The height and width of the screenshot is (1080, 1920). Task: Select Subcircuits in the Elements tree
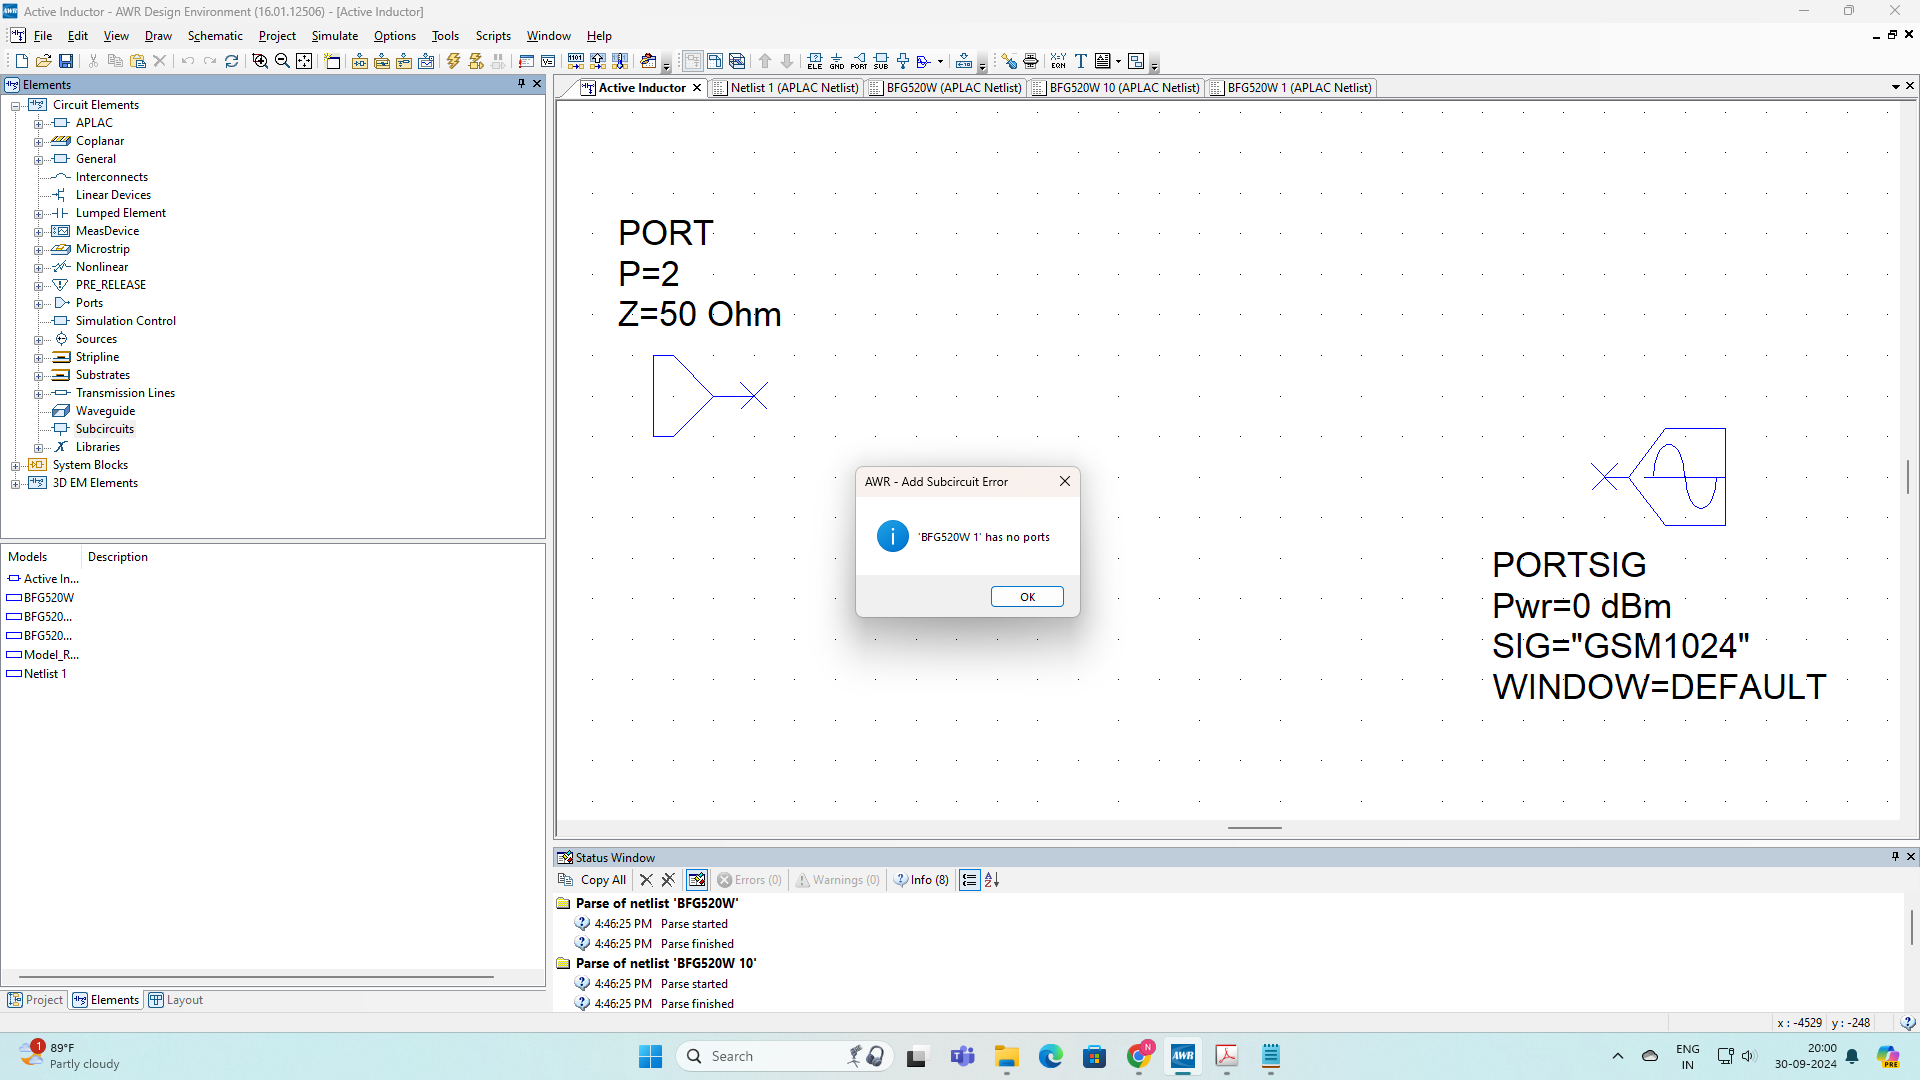coord(104,429)
